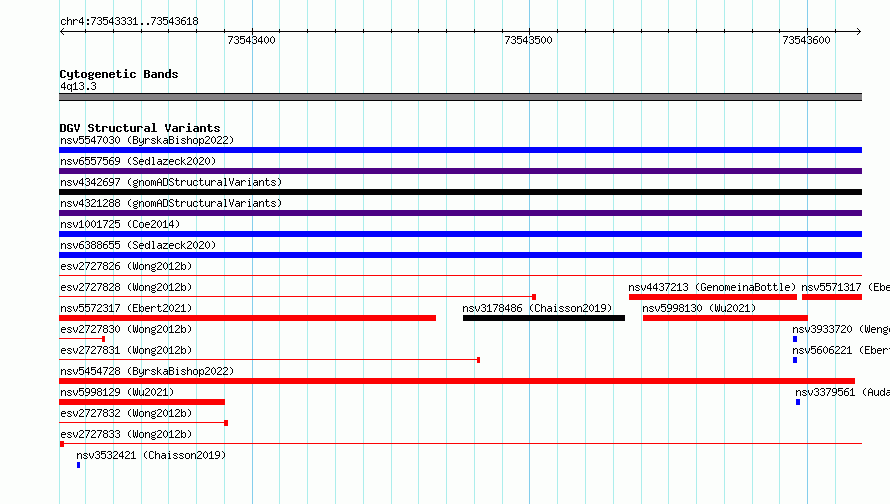Open the nsv4437213 (GenomeinaBottle) label

tap(712, 287)
